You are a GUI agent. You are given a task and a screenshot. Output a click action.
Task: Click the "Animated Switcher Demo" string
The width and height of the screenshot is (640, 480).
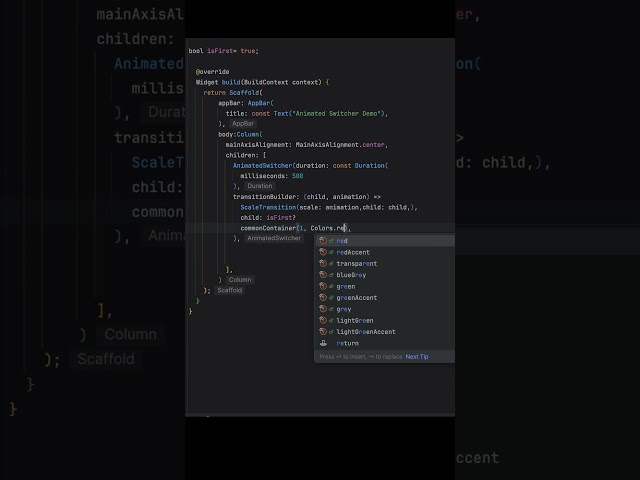pyautogui.click(x=338, y=113)
